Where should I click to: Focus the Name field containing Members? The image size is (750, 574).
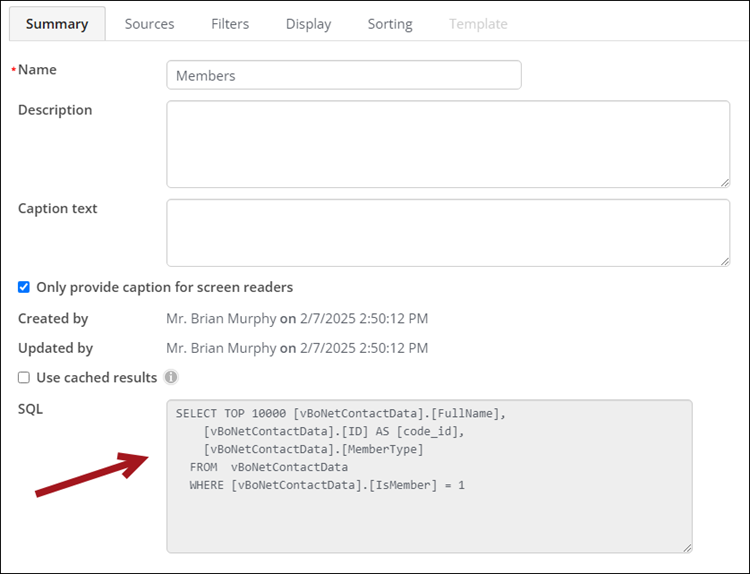click(x=344, y=75)
